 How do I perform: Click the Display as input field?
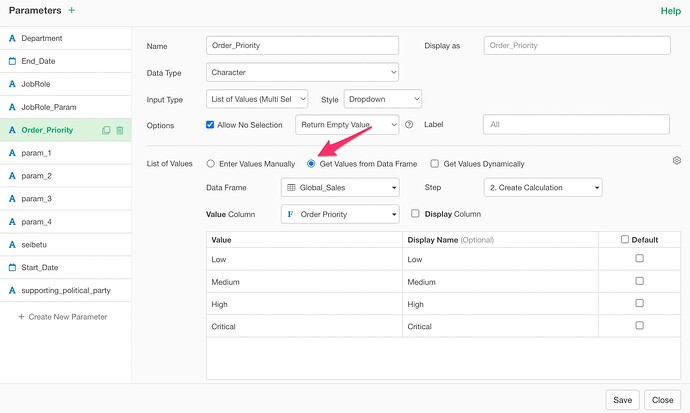(x=577, y=45)
